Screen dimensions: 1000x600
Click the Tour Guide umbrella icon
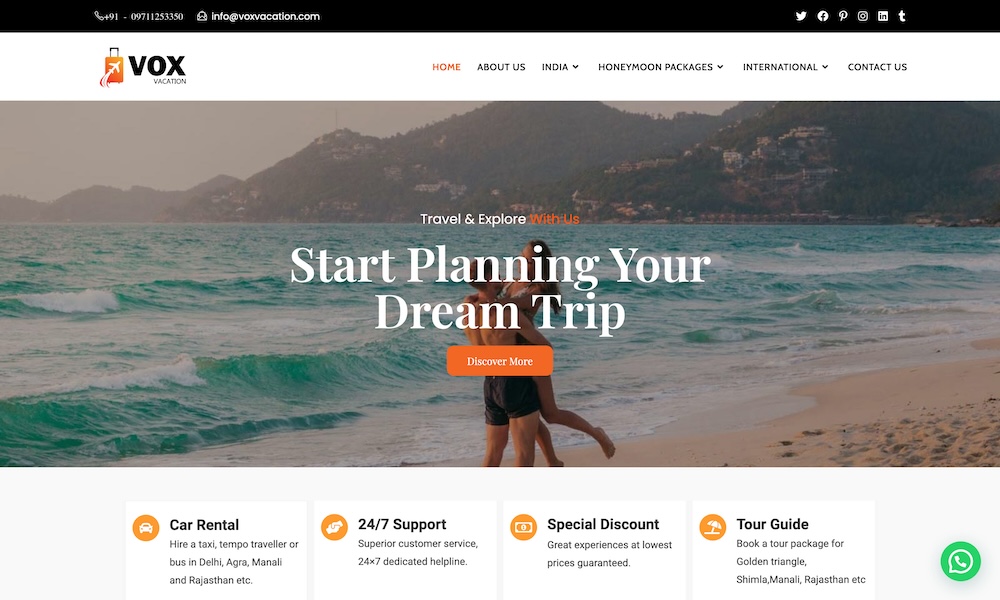pyautogui.click(x=712, y=527)
